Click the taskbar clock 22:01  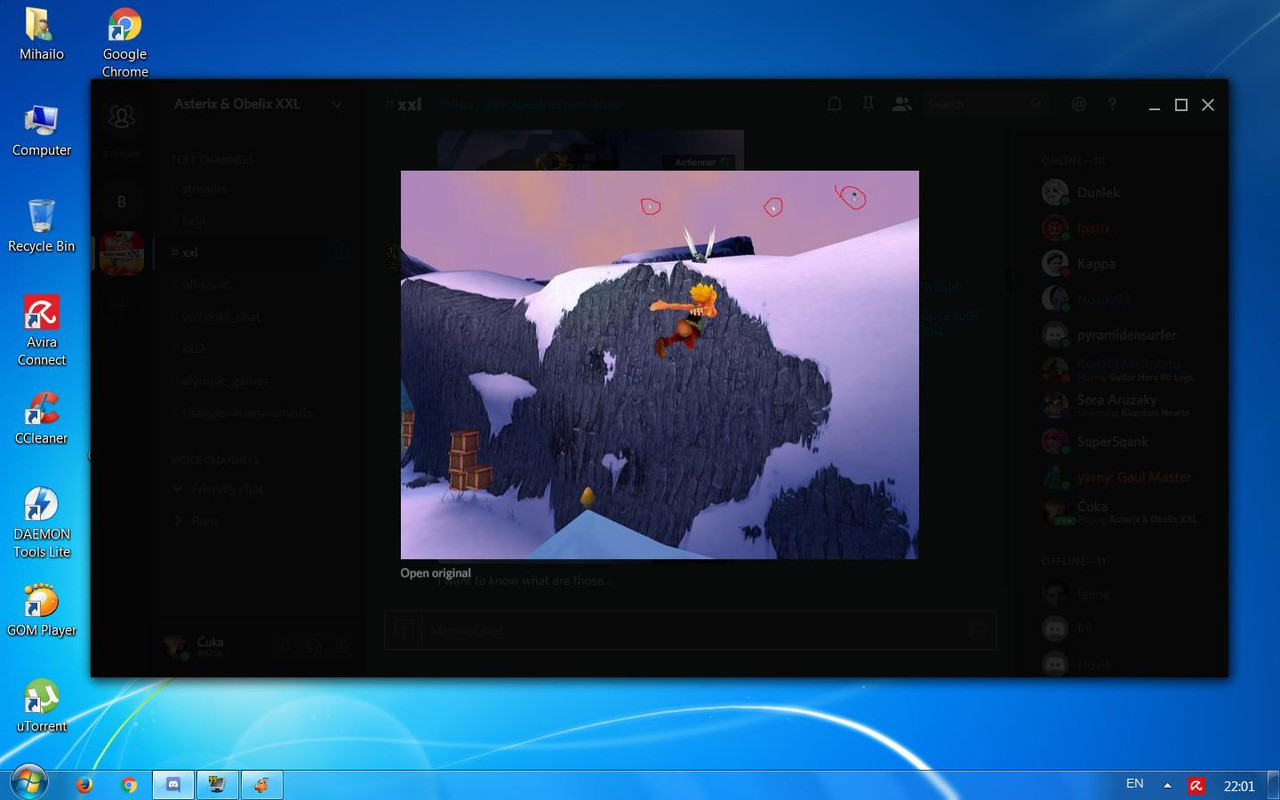1240,786
